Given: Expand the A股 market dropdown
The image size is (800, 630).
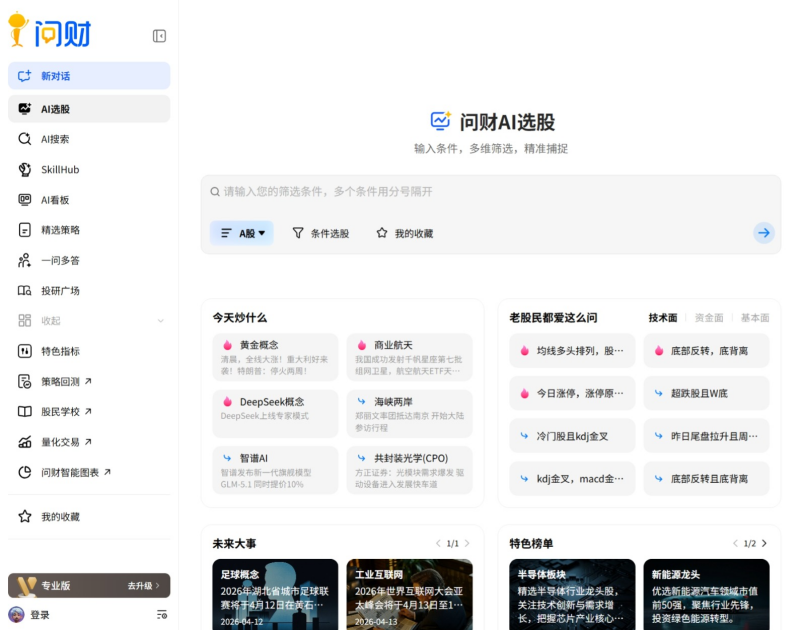Looking at the screenshot, I should pos(242,233).
